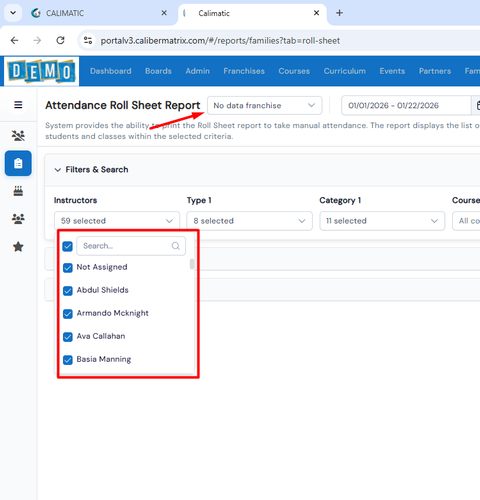Uncheck Ava Callahan checkbox
This screenshot has height=500, width=480.
click(68, 337)
